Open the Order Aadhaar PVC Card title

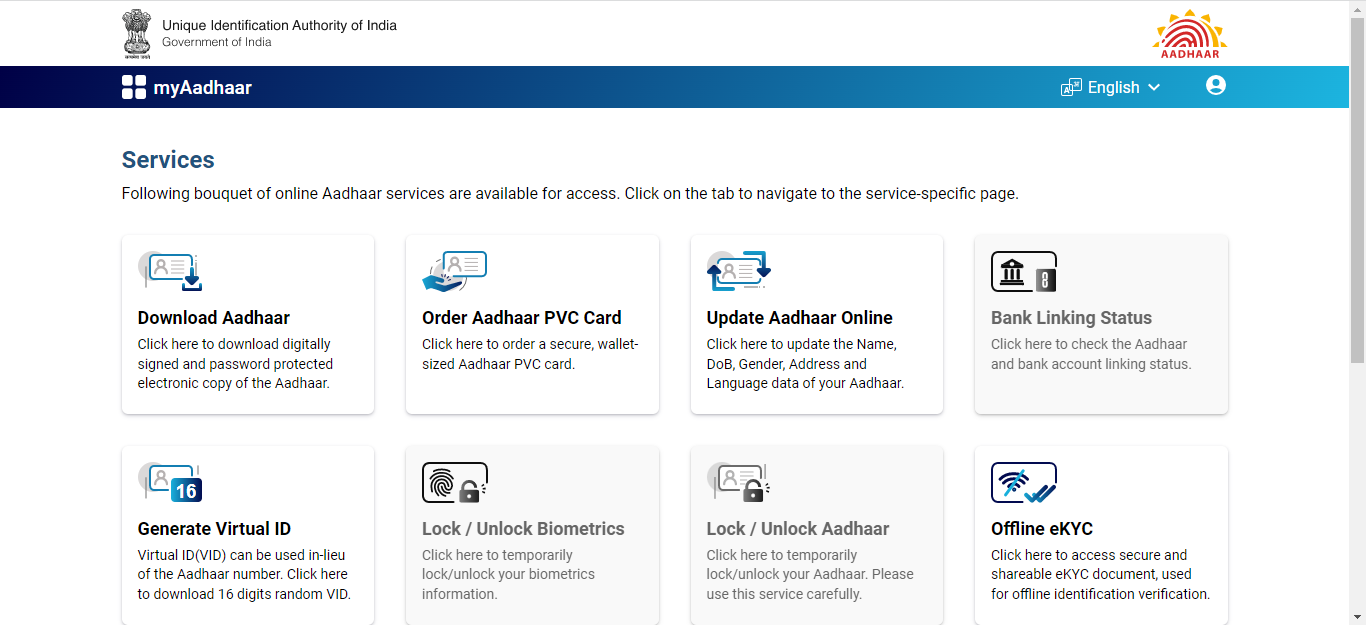(522, 318)
